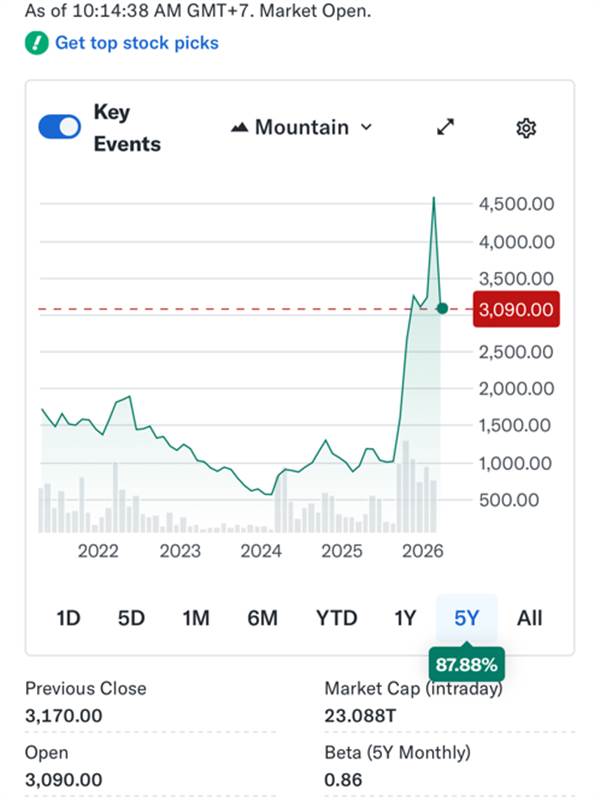Click the 87.88% return badge
Image resolution: width=600 pixels, height=800 pixels.
tap(467, 664)
